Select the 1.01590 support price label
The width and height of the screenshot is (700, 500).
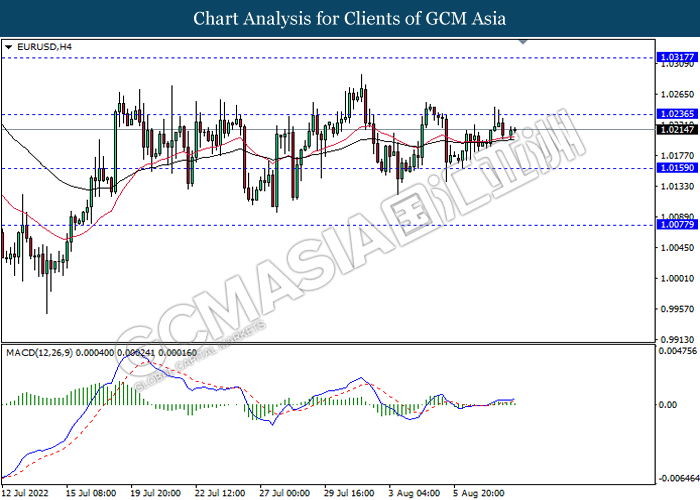[x=677, y=168]
